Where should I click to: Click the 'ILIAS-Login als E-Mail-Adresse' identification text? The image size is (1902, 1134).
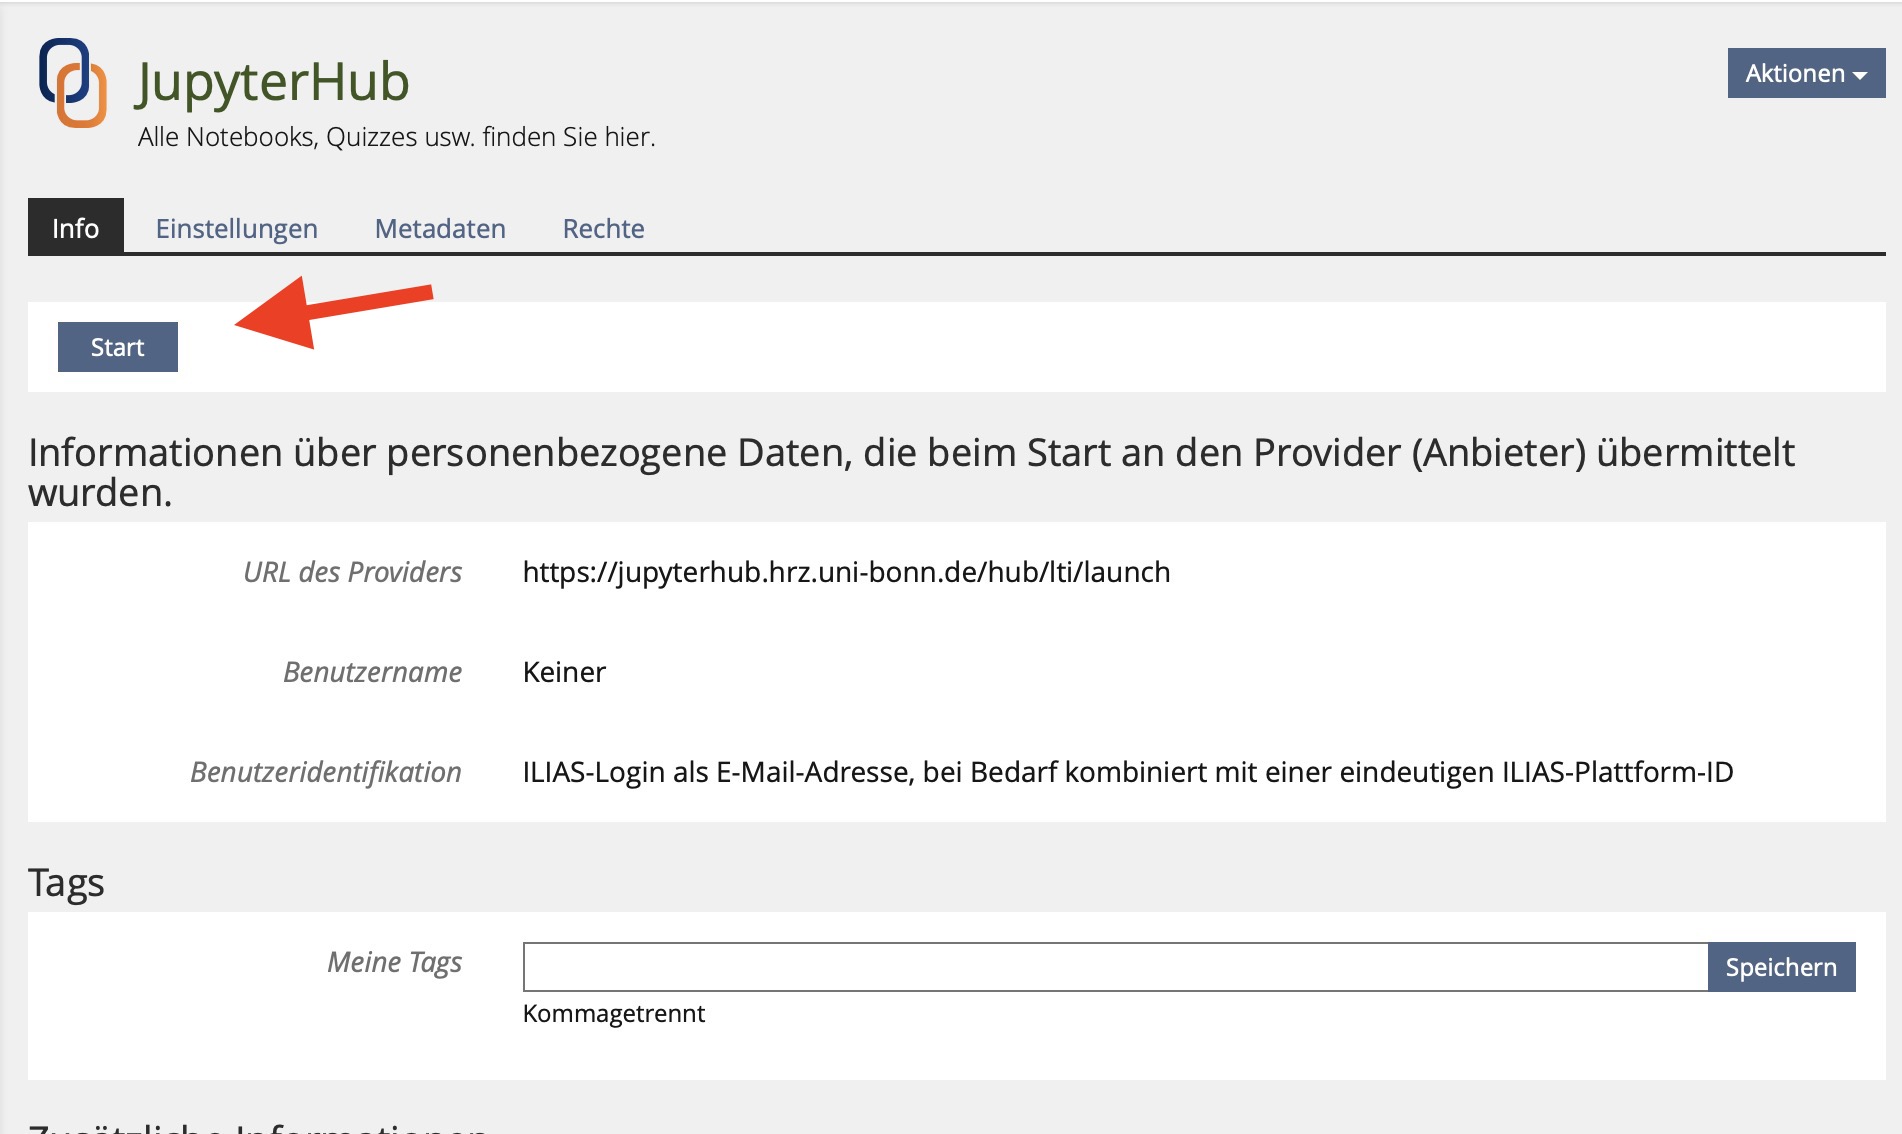[1128, 772]
